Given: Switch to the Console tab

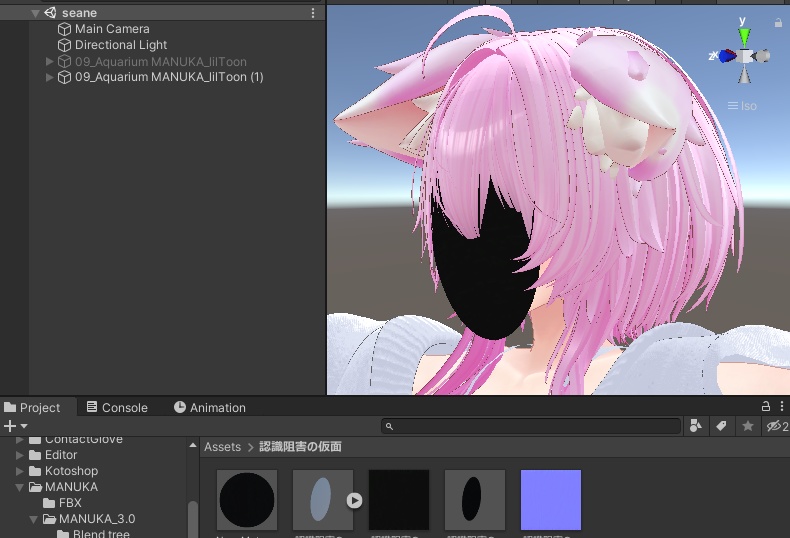Looking at the screenshot, I should [117, 408].
